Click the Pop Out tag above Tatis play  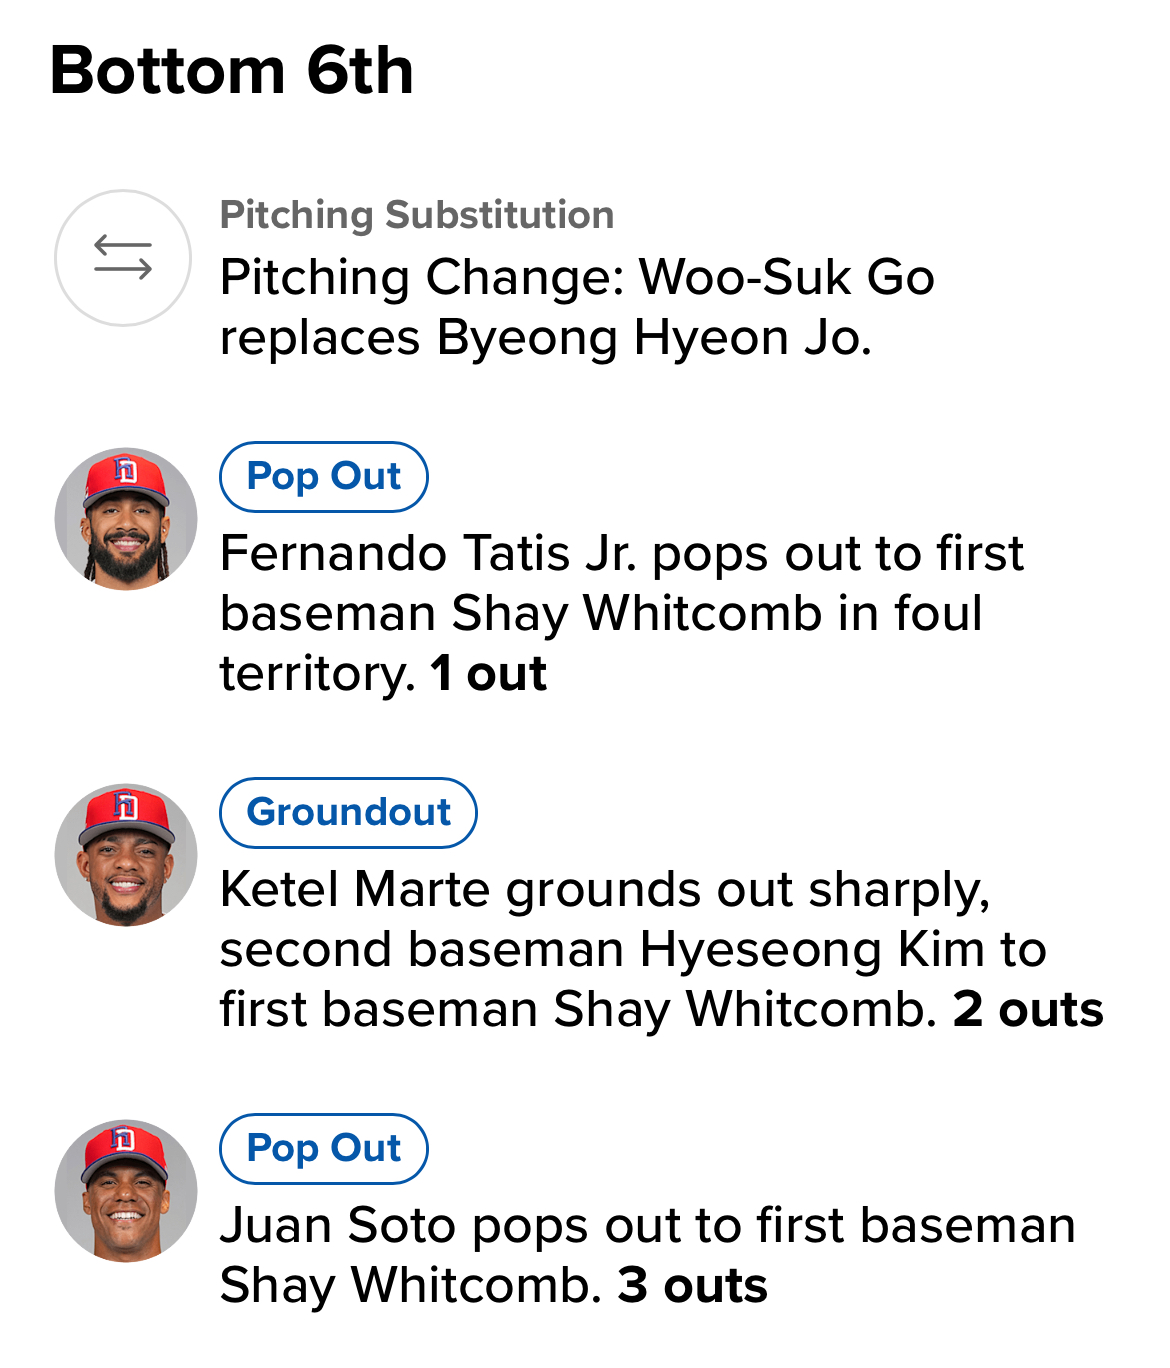[324, 477]
